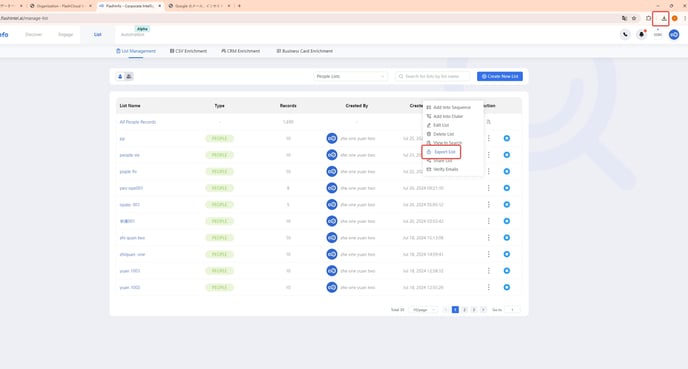Viewport: 688px width, 369px height.
Task: Select Share List from the context menu
Action: (x=439, y=161)
